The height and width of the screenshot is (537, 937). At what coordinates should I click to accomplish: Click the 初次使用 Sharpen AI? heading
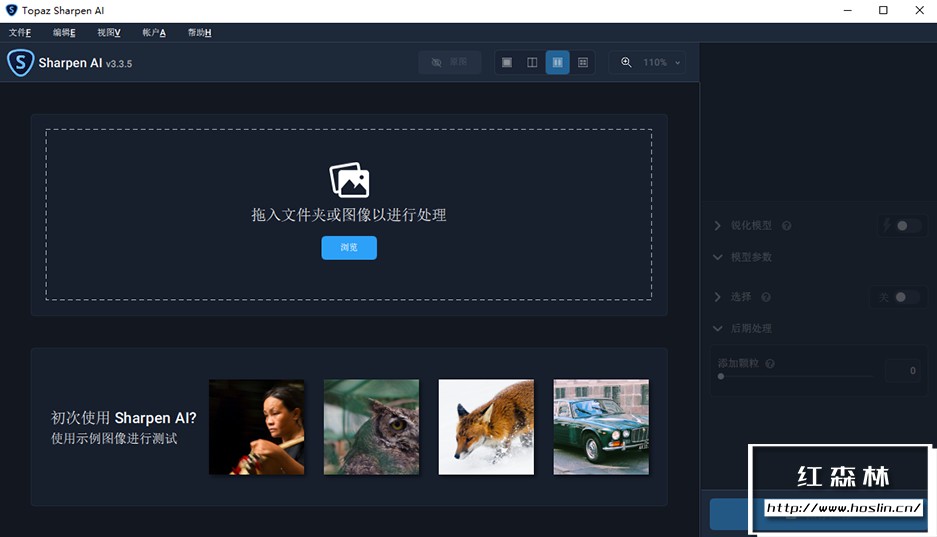124,418
